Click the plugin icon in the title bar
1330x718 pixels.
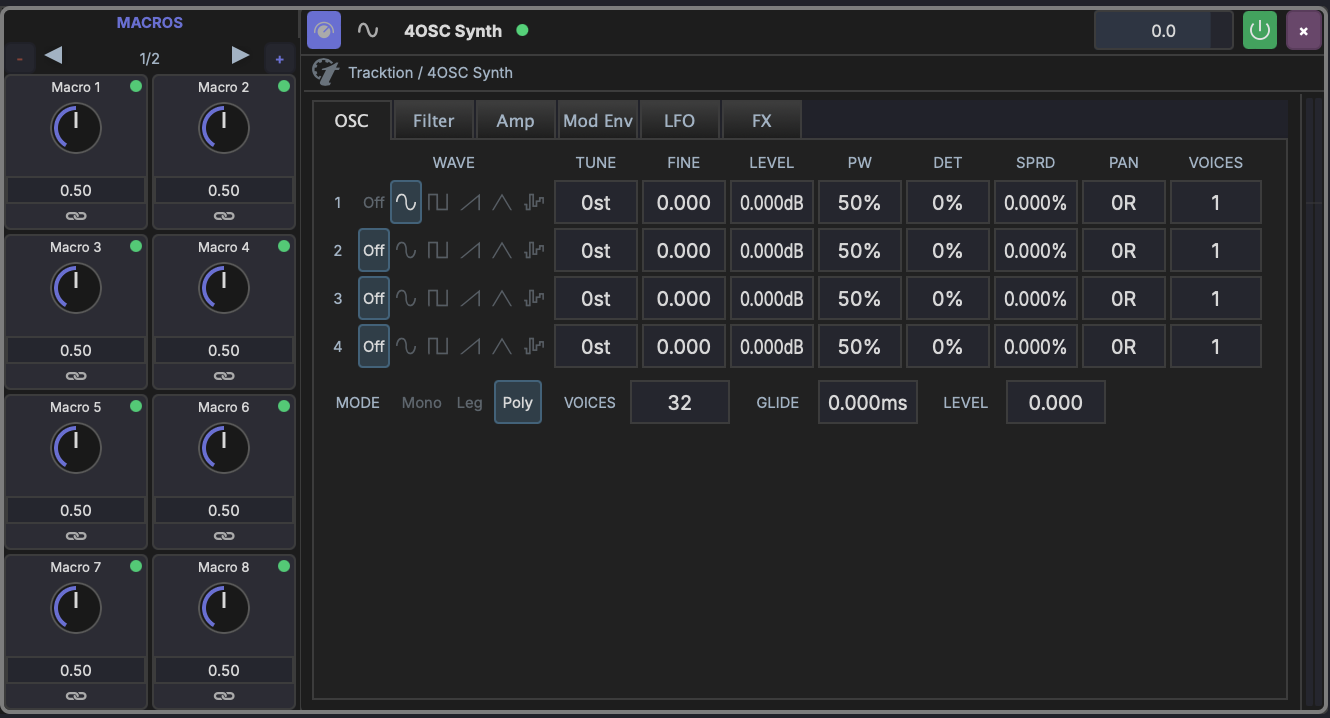coord(323,30)
